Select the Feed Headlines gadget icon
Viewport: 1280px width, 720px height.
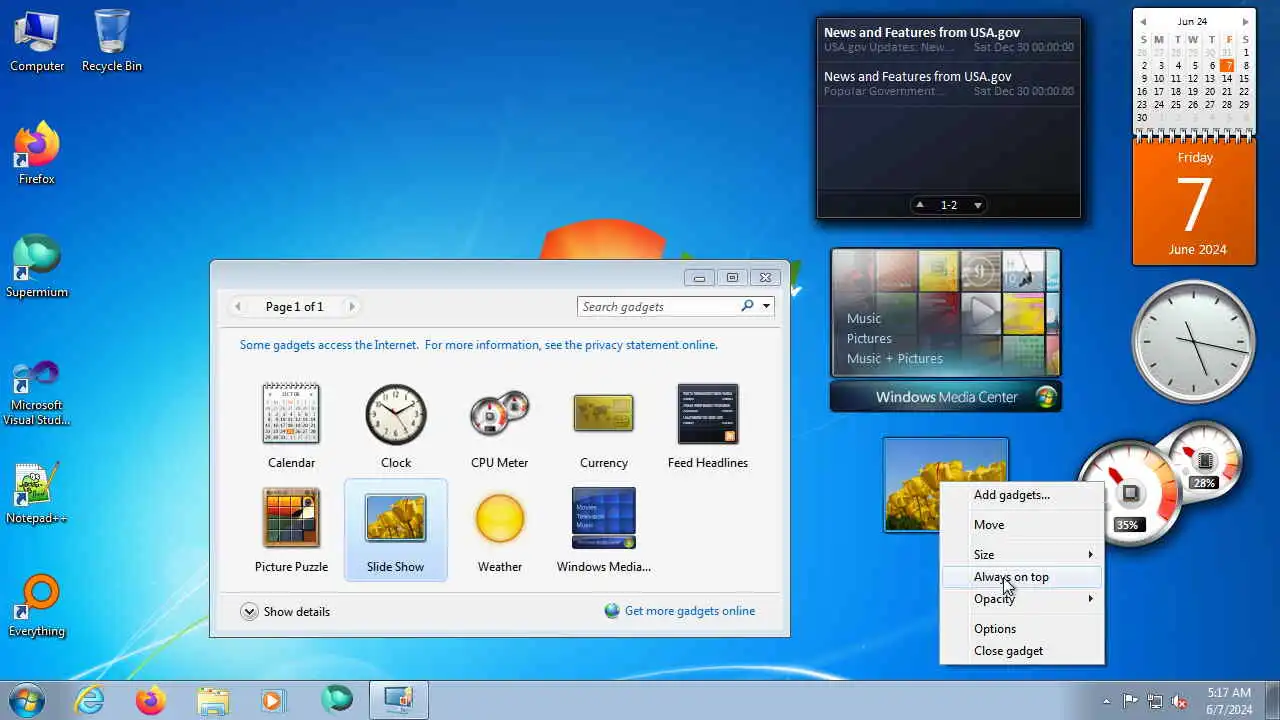tap(708, 414)
